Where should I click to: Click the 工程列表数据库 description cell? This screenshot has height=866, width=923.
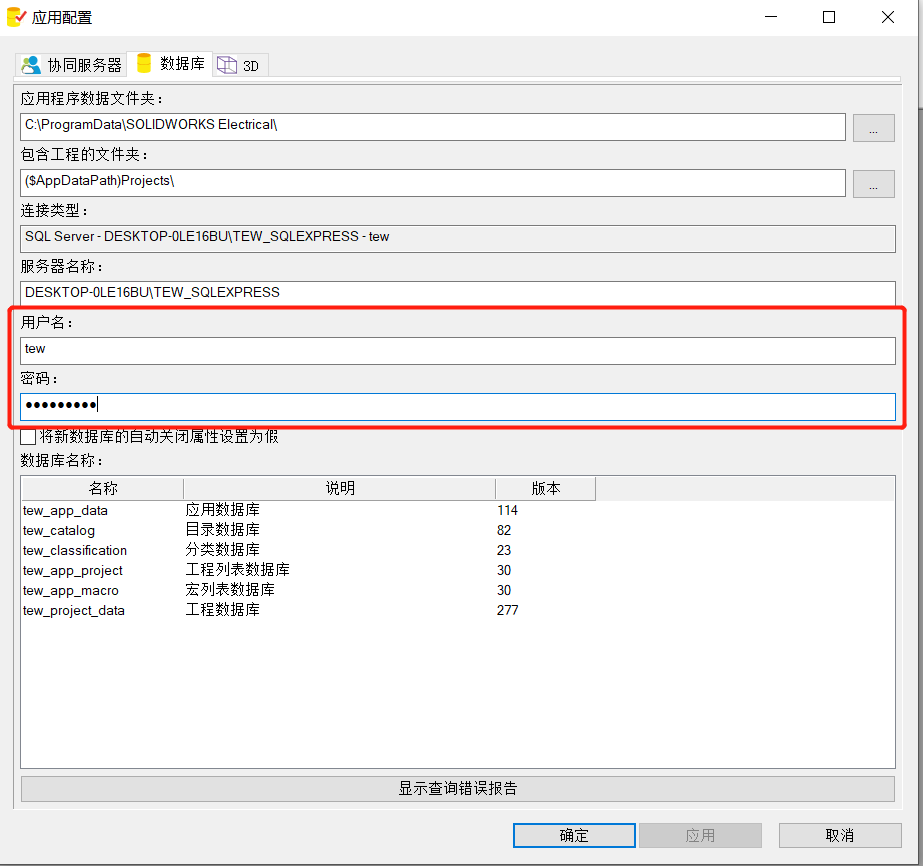238,570
